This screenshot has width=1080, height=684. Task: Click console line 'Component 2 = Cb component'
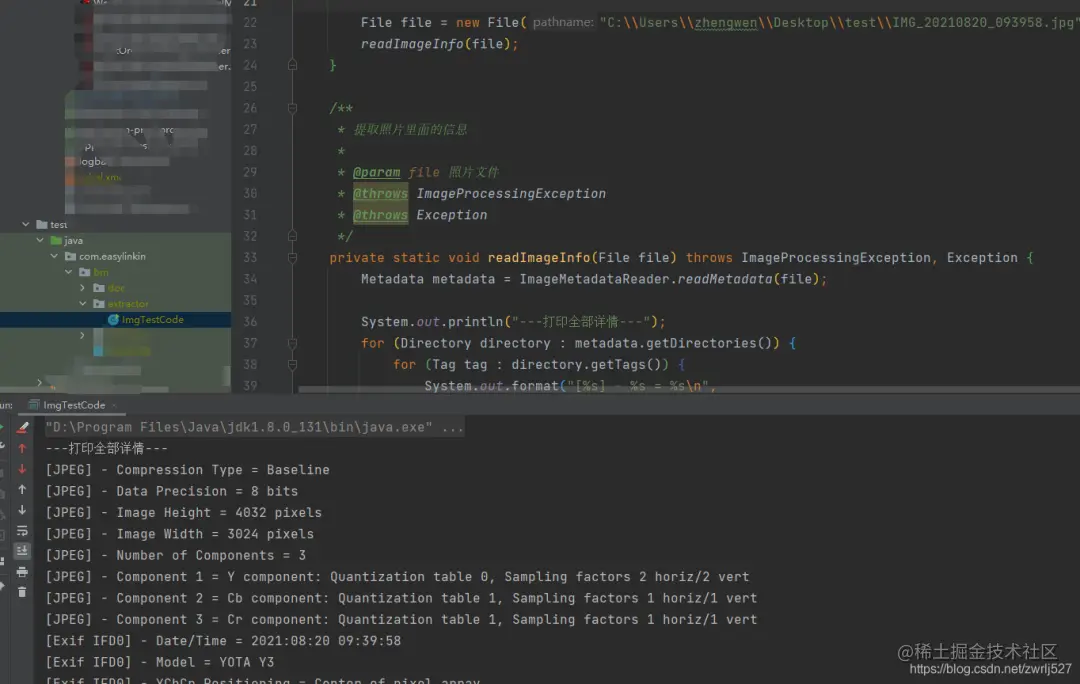coord(402,598)
